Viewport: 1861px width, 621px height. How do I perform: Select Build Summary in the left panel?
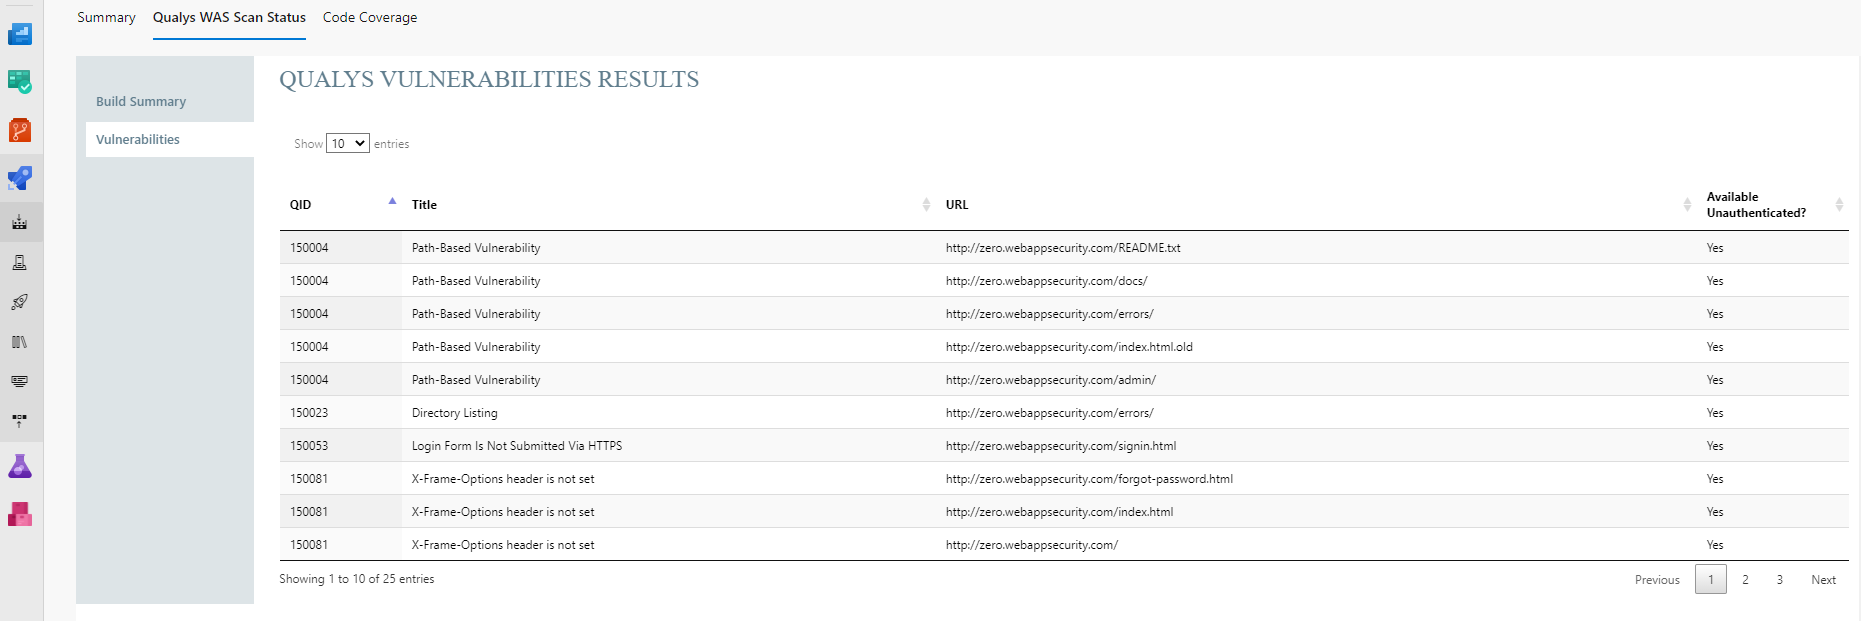141,102
